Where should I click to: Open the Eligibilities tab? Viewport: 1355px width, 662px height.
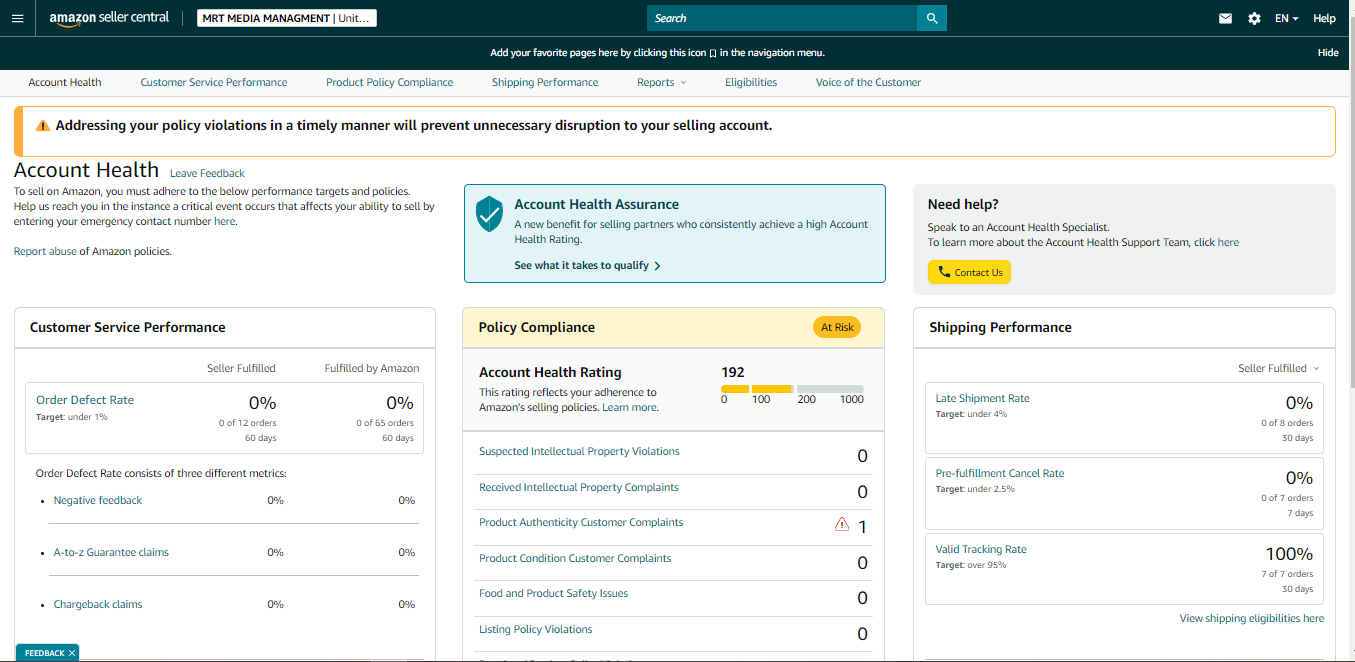point(751,82)
